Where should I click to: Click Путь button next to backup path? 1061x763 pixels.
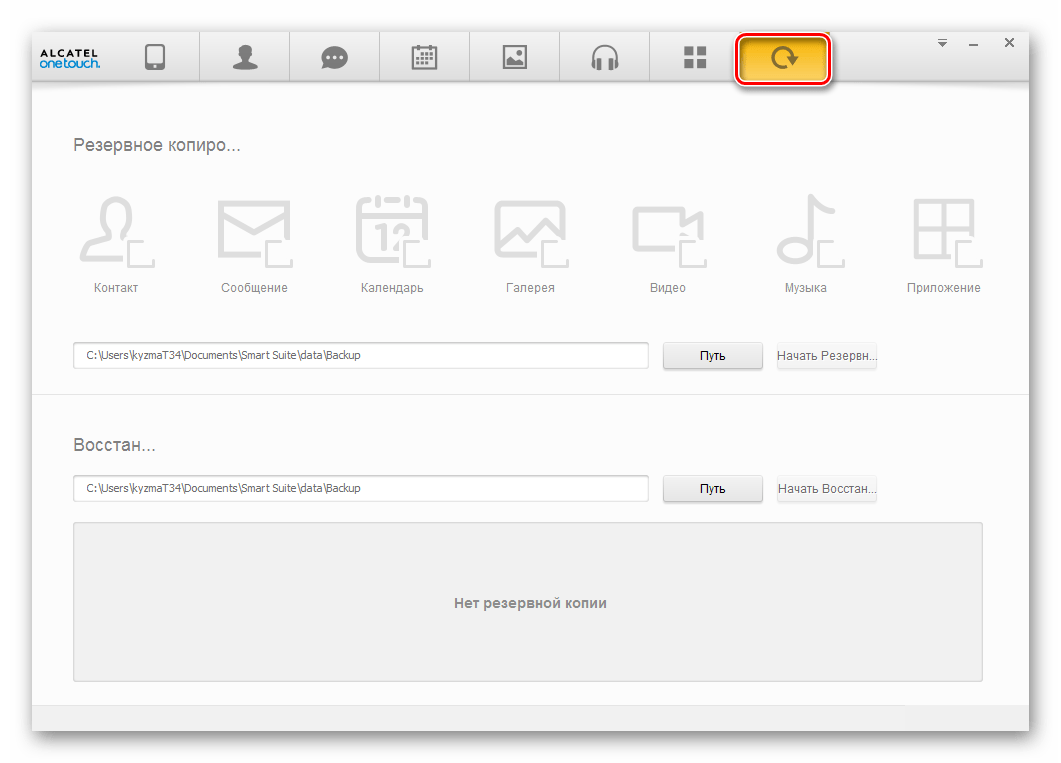pos(713,356)
